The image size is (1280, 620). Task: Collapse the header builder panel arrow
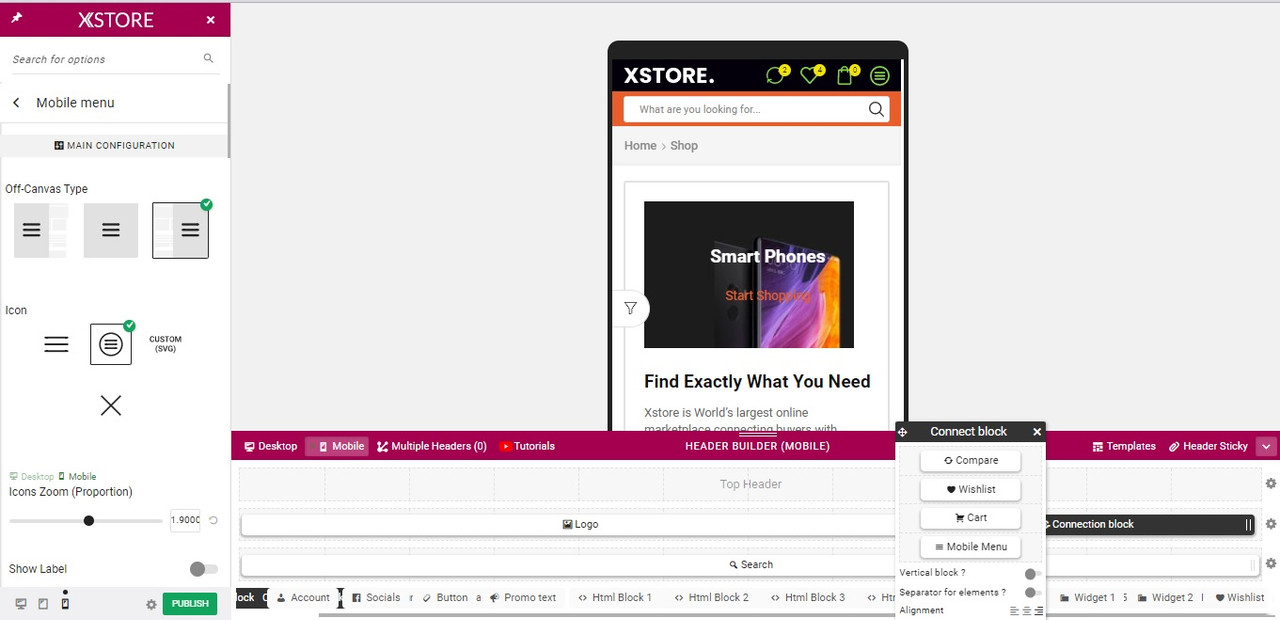[1267, 446]
